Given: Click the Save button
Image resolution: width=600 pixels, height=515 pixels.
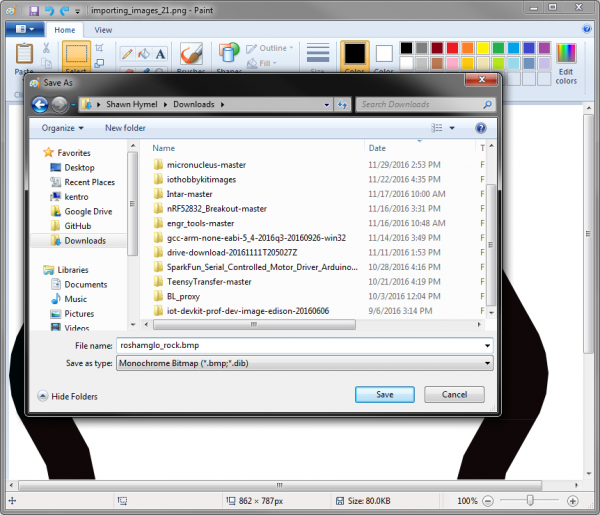Looking at the screenshot, I should (x=385, y=394).
